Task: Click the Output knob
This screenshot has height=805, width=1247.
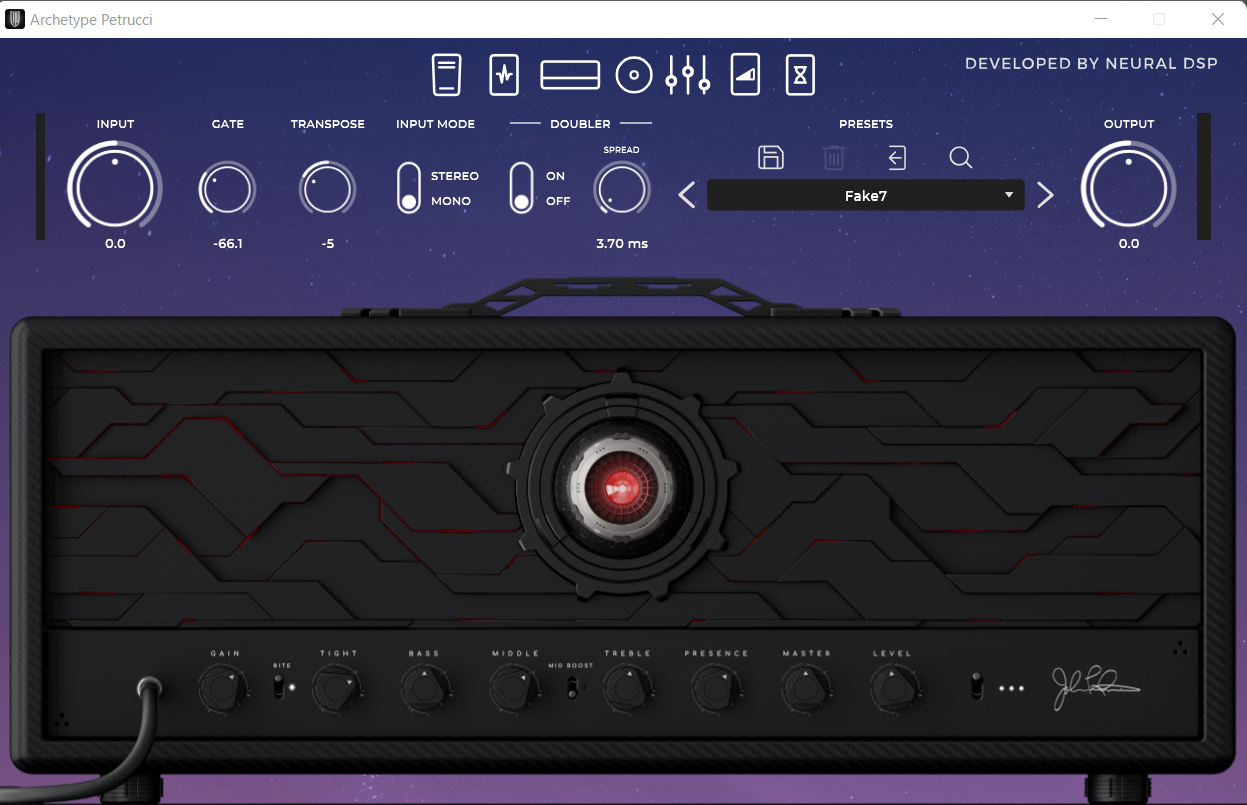Action: click(x=1129, y=188)
